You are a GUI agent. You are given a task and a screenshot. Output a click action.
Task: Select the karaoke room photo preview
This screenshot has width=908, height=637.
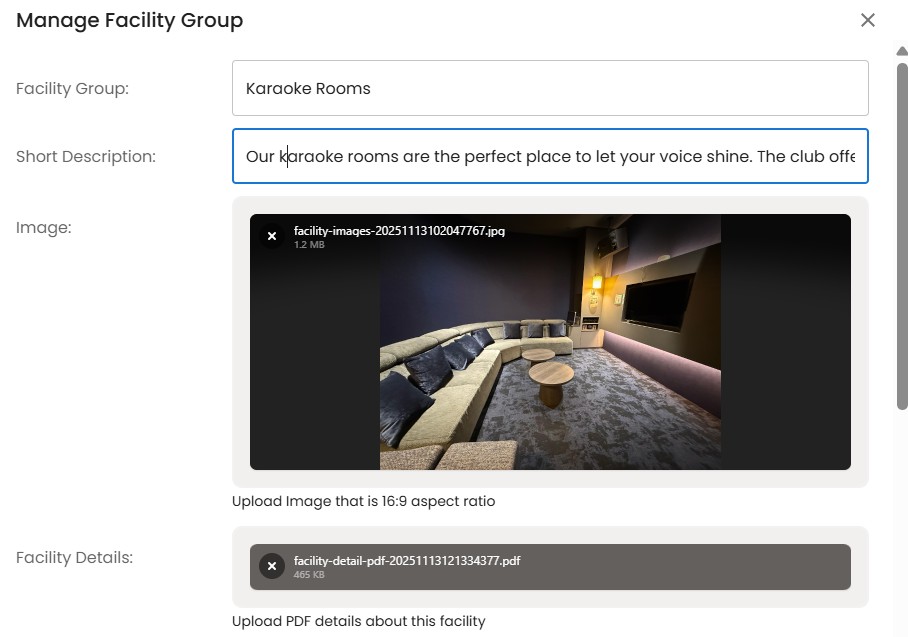[550, 360]
